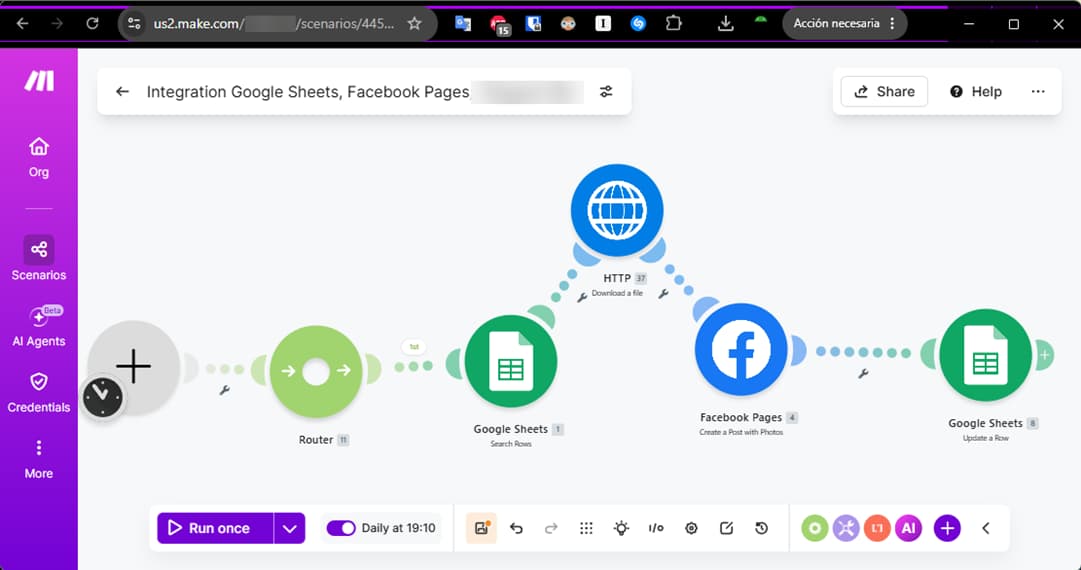Go to Org in the sidebar

[x=39, y=158]
